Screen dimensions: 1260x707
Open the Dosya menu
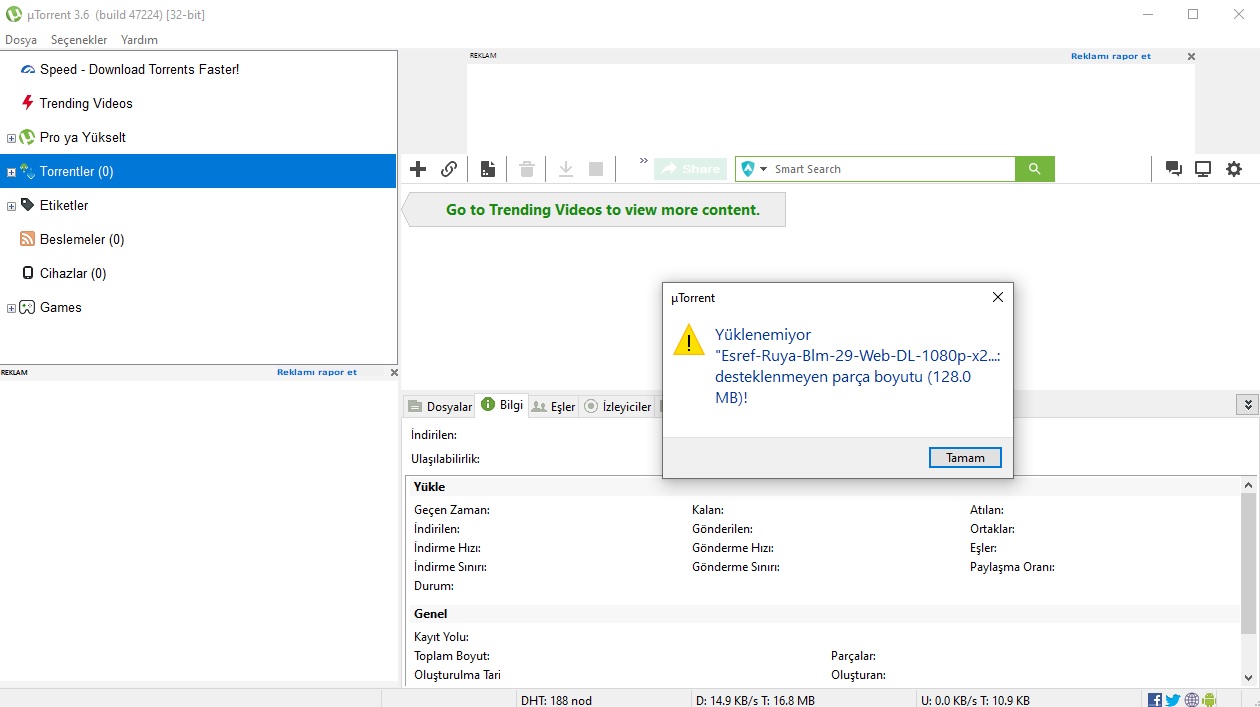click(x=21, y=40)
